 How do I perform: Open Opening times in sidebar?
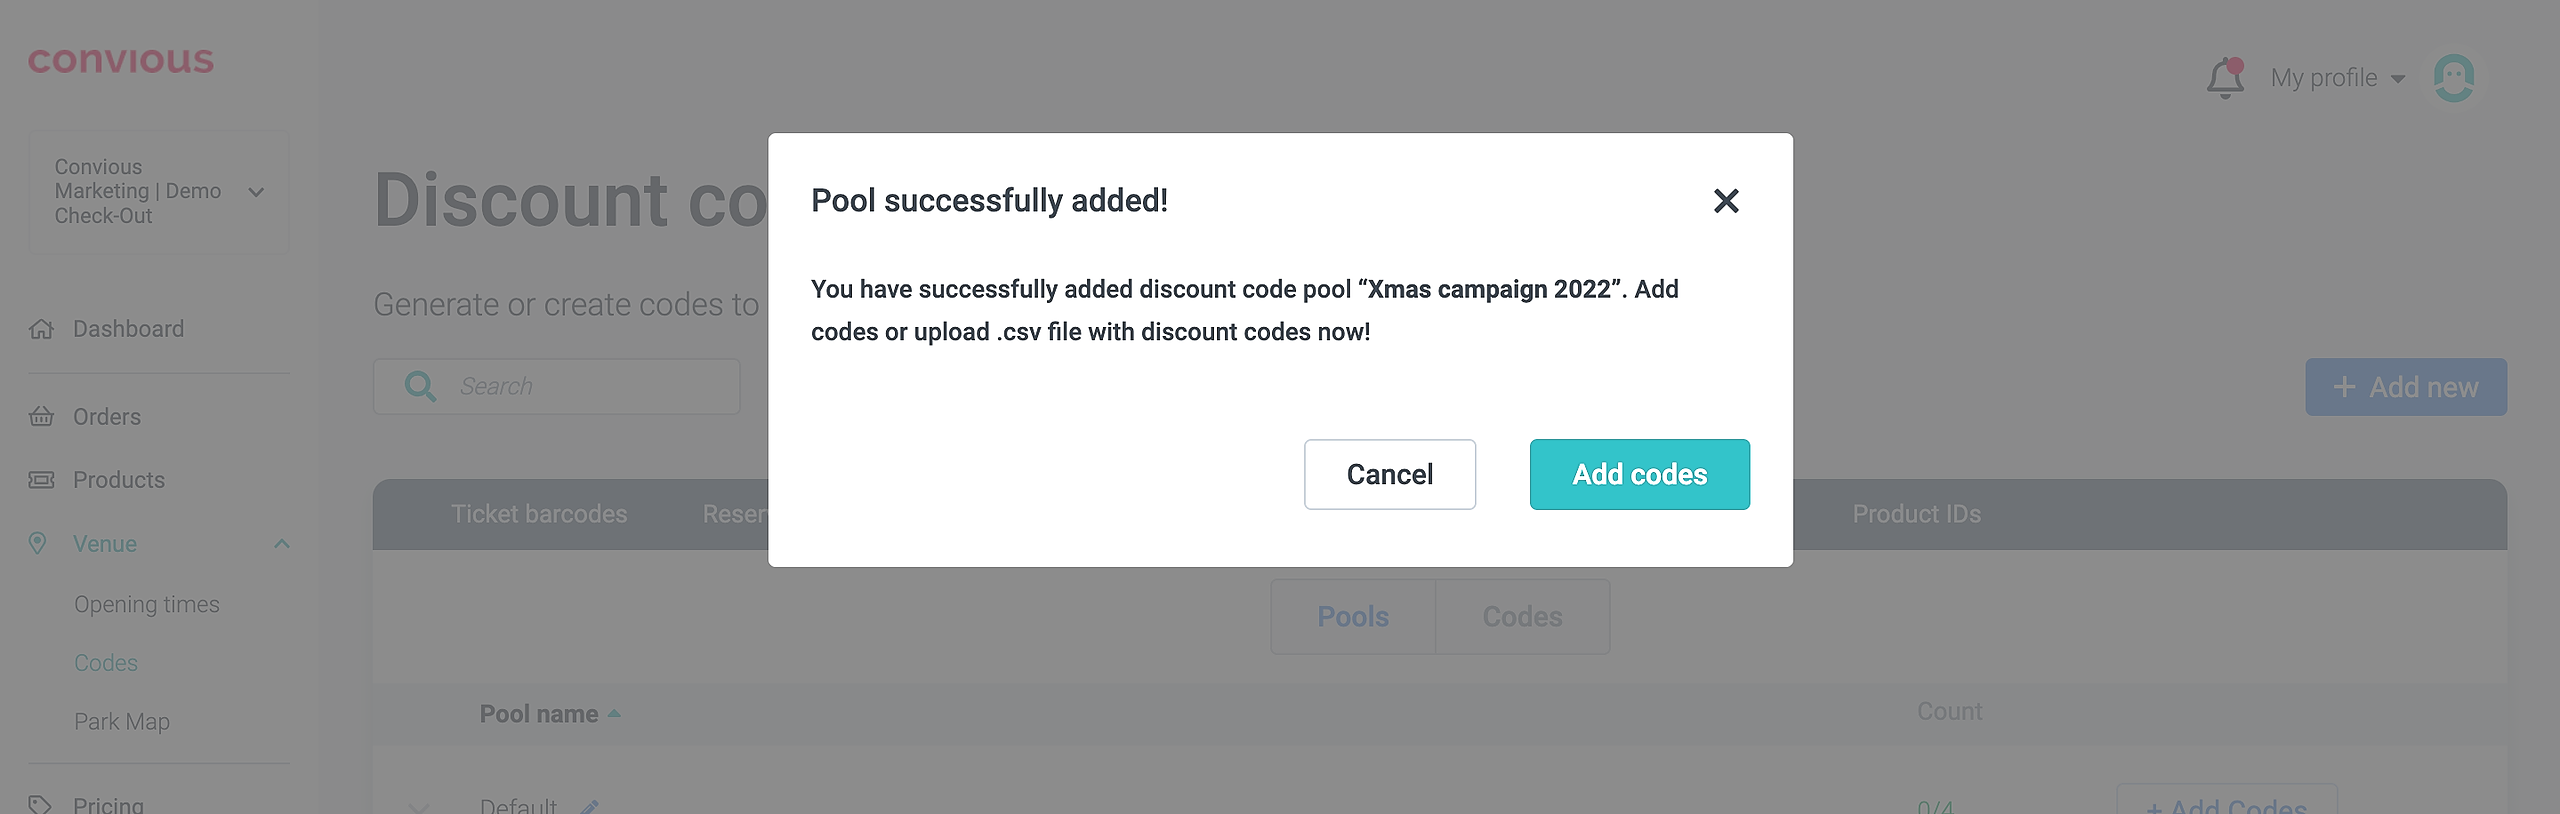click(147, 604)
